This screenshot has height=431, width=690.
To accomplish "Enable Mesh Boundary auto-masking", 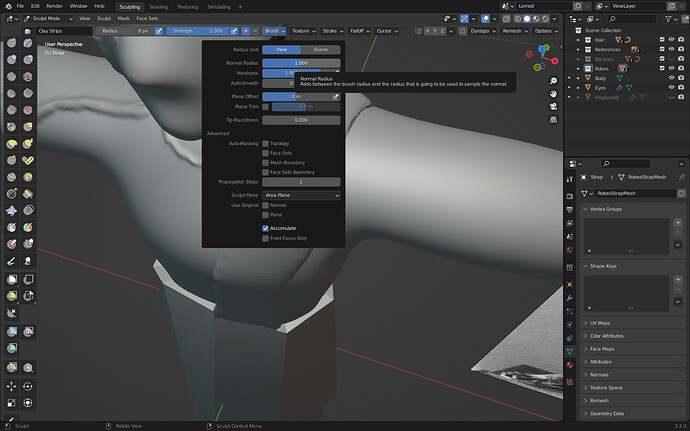I will tap(265, 163).
